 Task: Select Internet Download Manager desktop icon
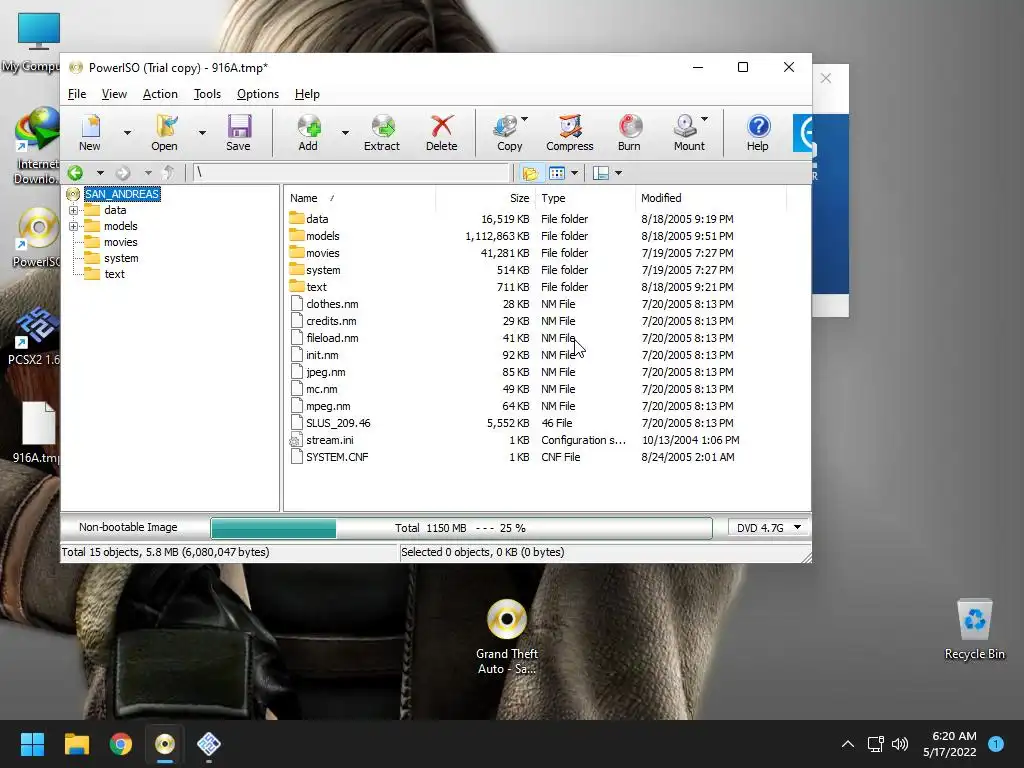tap(37, 146)
